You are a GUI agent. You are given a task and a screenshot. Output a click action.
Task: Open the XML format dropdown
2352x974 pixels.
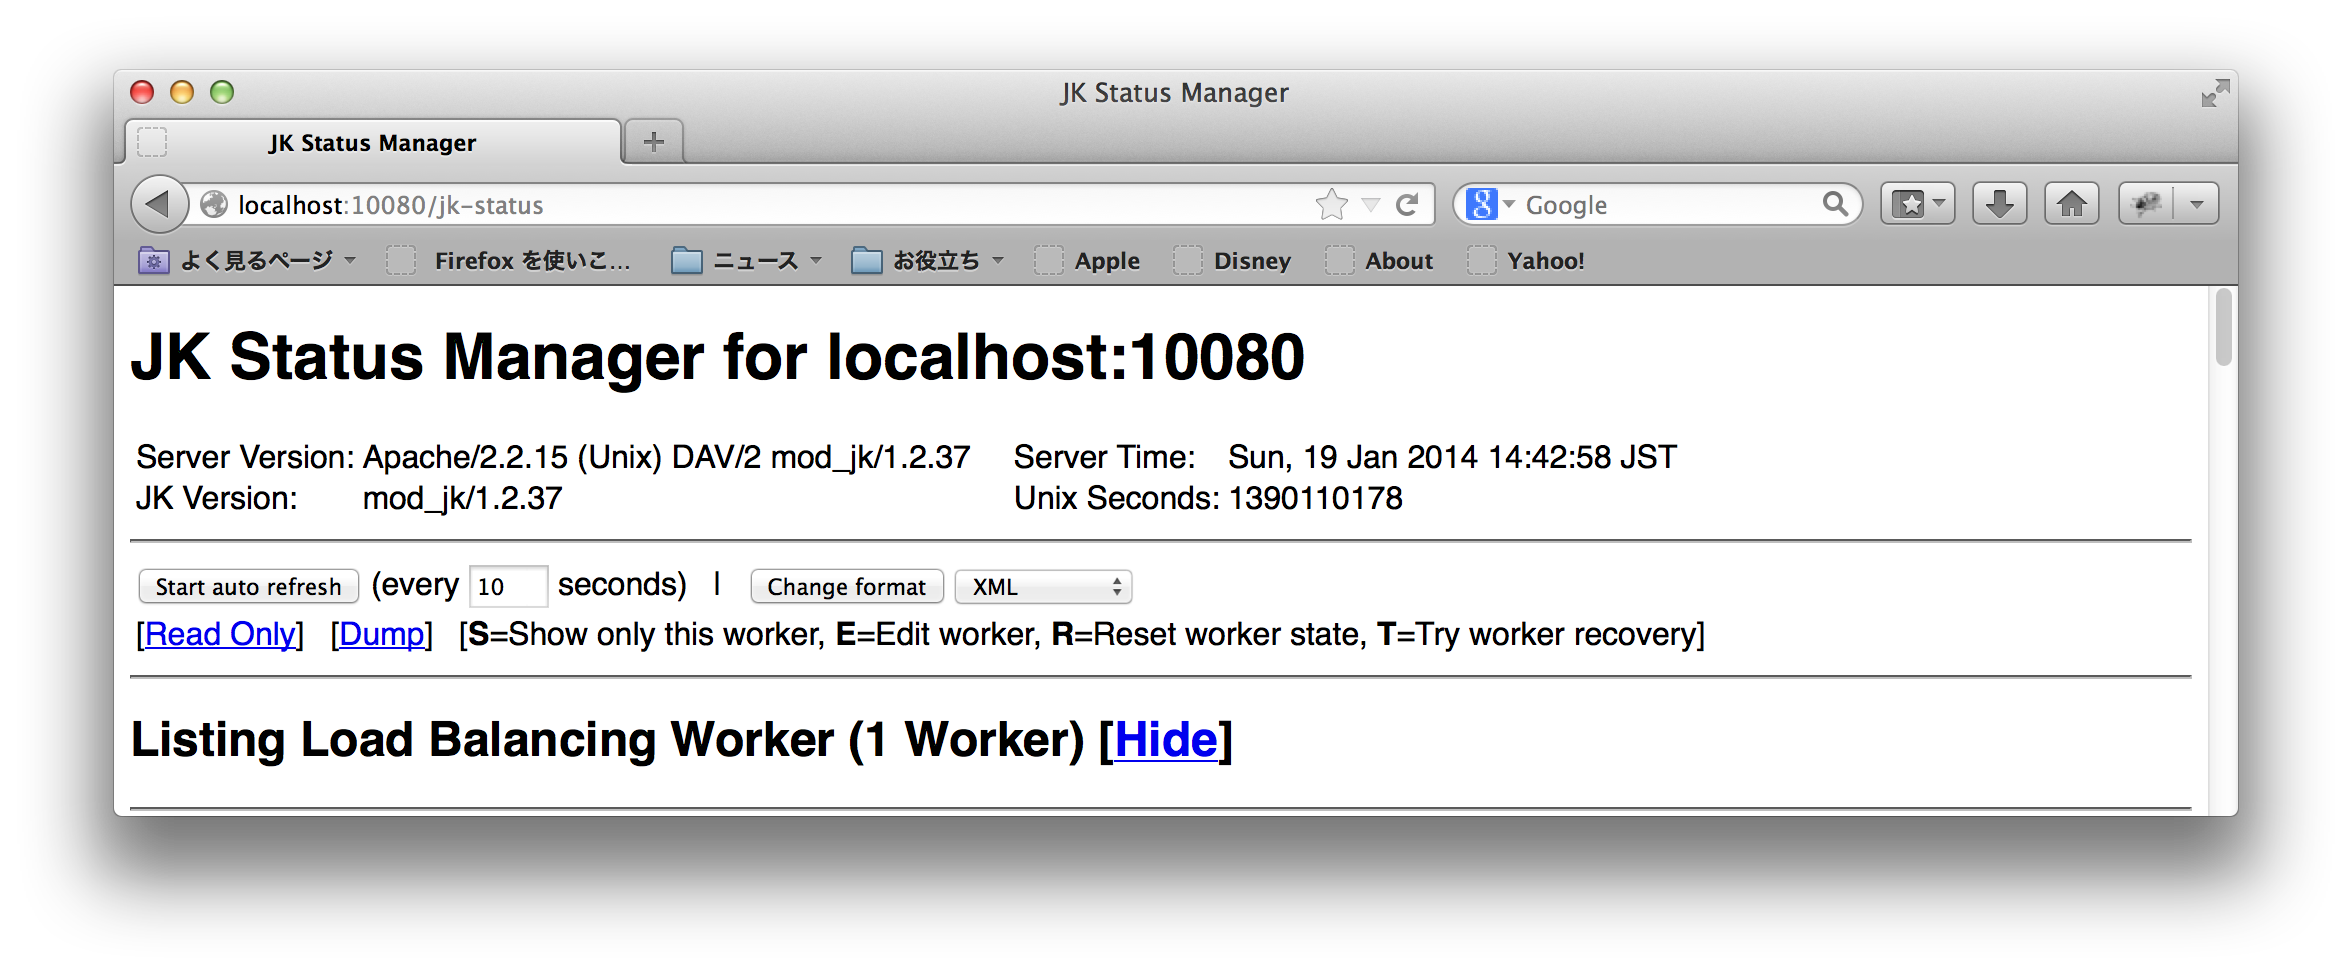1043,586
